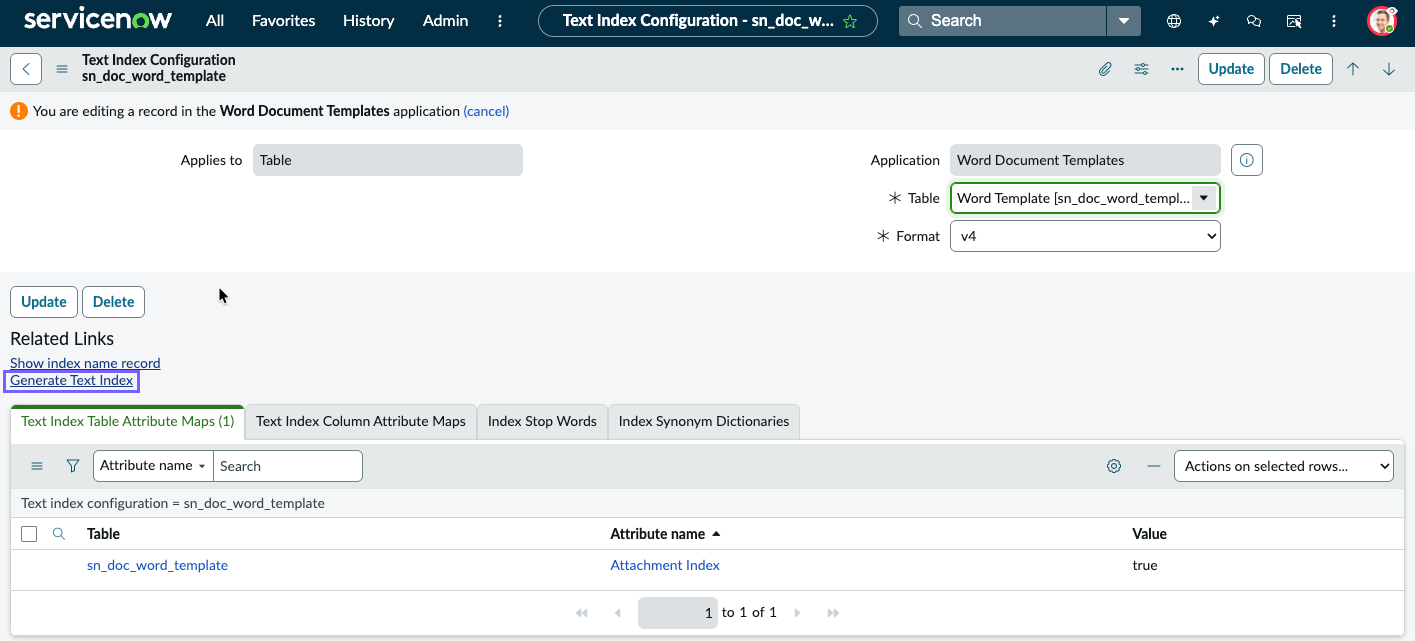The height and width of the screenshot is (641, 1415).
Task: Go to next page of the list
Action: [798, 612]
